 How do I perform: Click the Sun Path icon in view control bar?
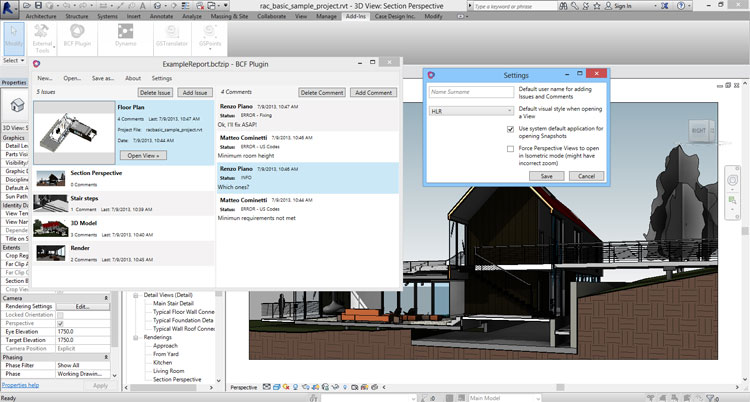pyautogui.click(x=286, y=387)
